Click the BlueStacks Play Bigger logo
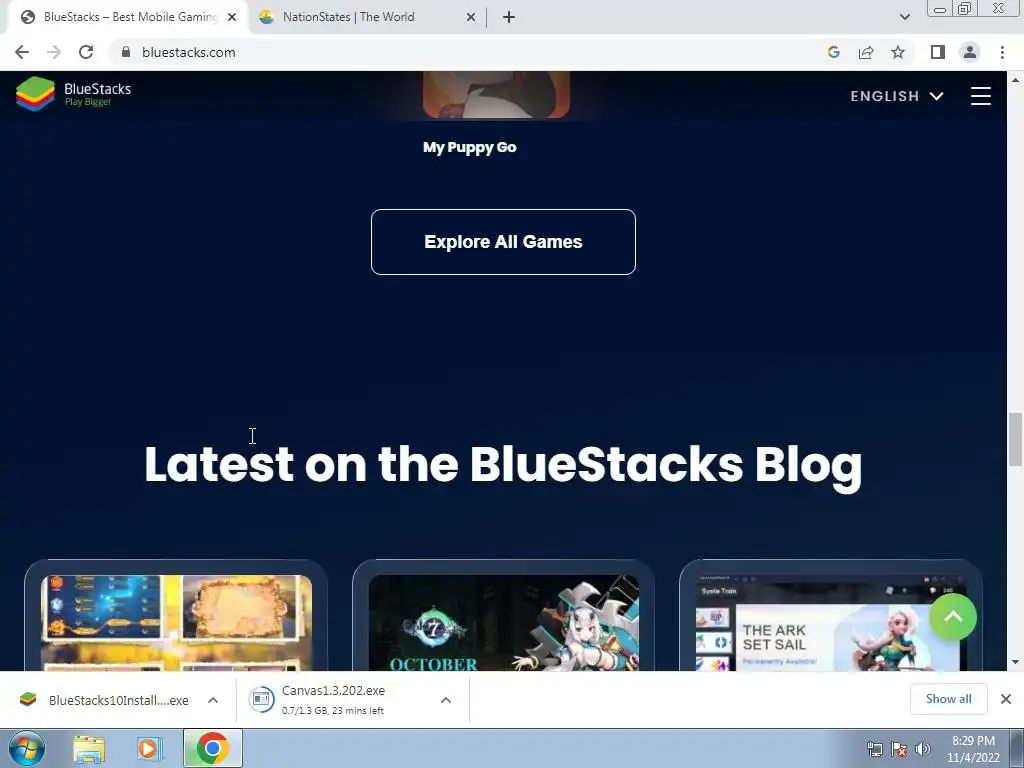 click(x=74, y=94)
